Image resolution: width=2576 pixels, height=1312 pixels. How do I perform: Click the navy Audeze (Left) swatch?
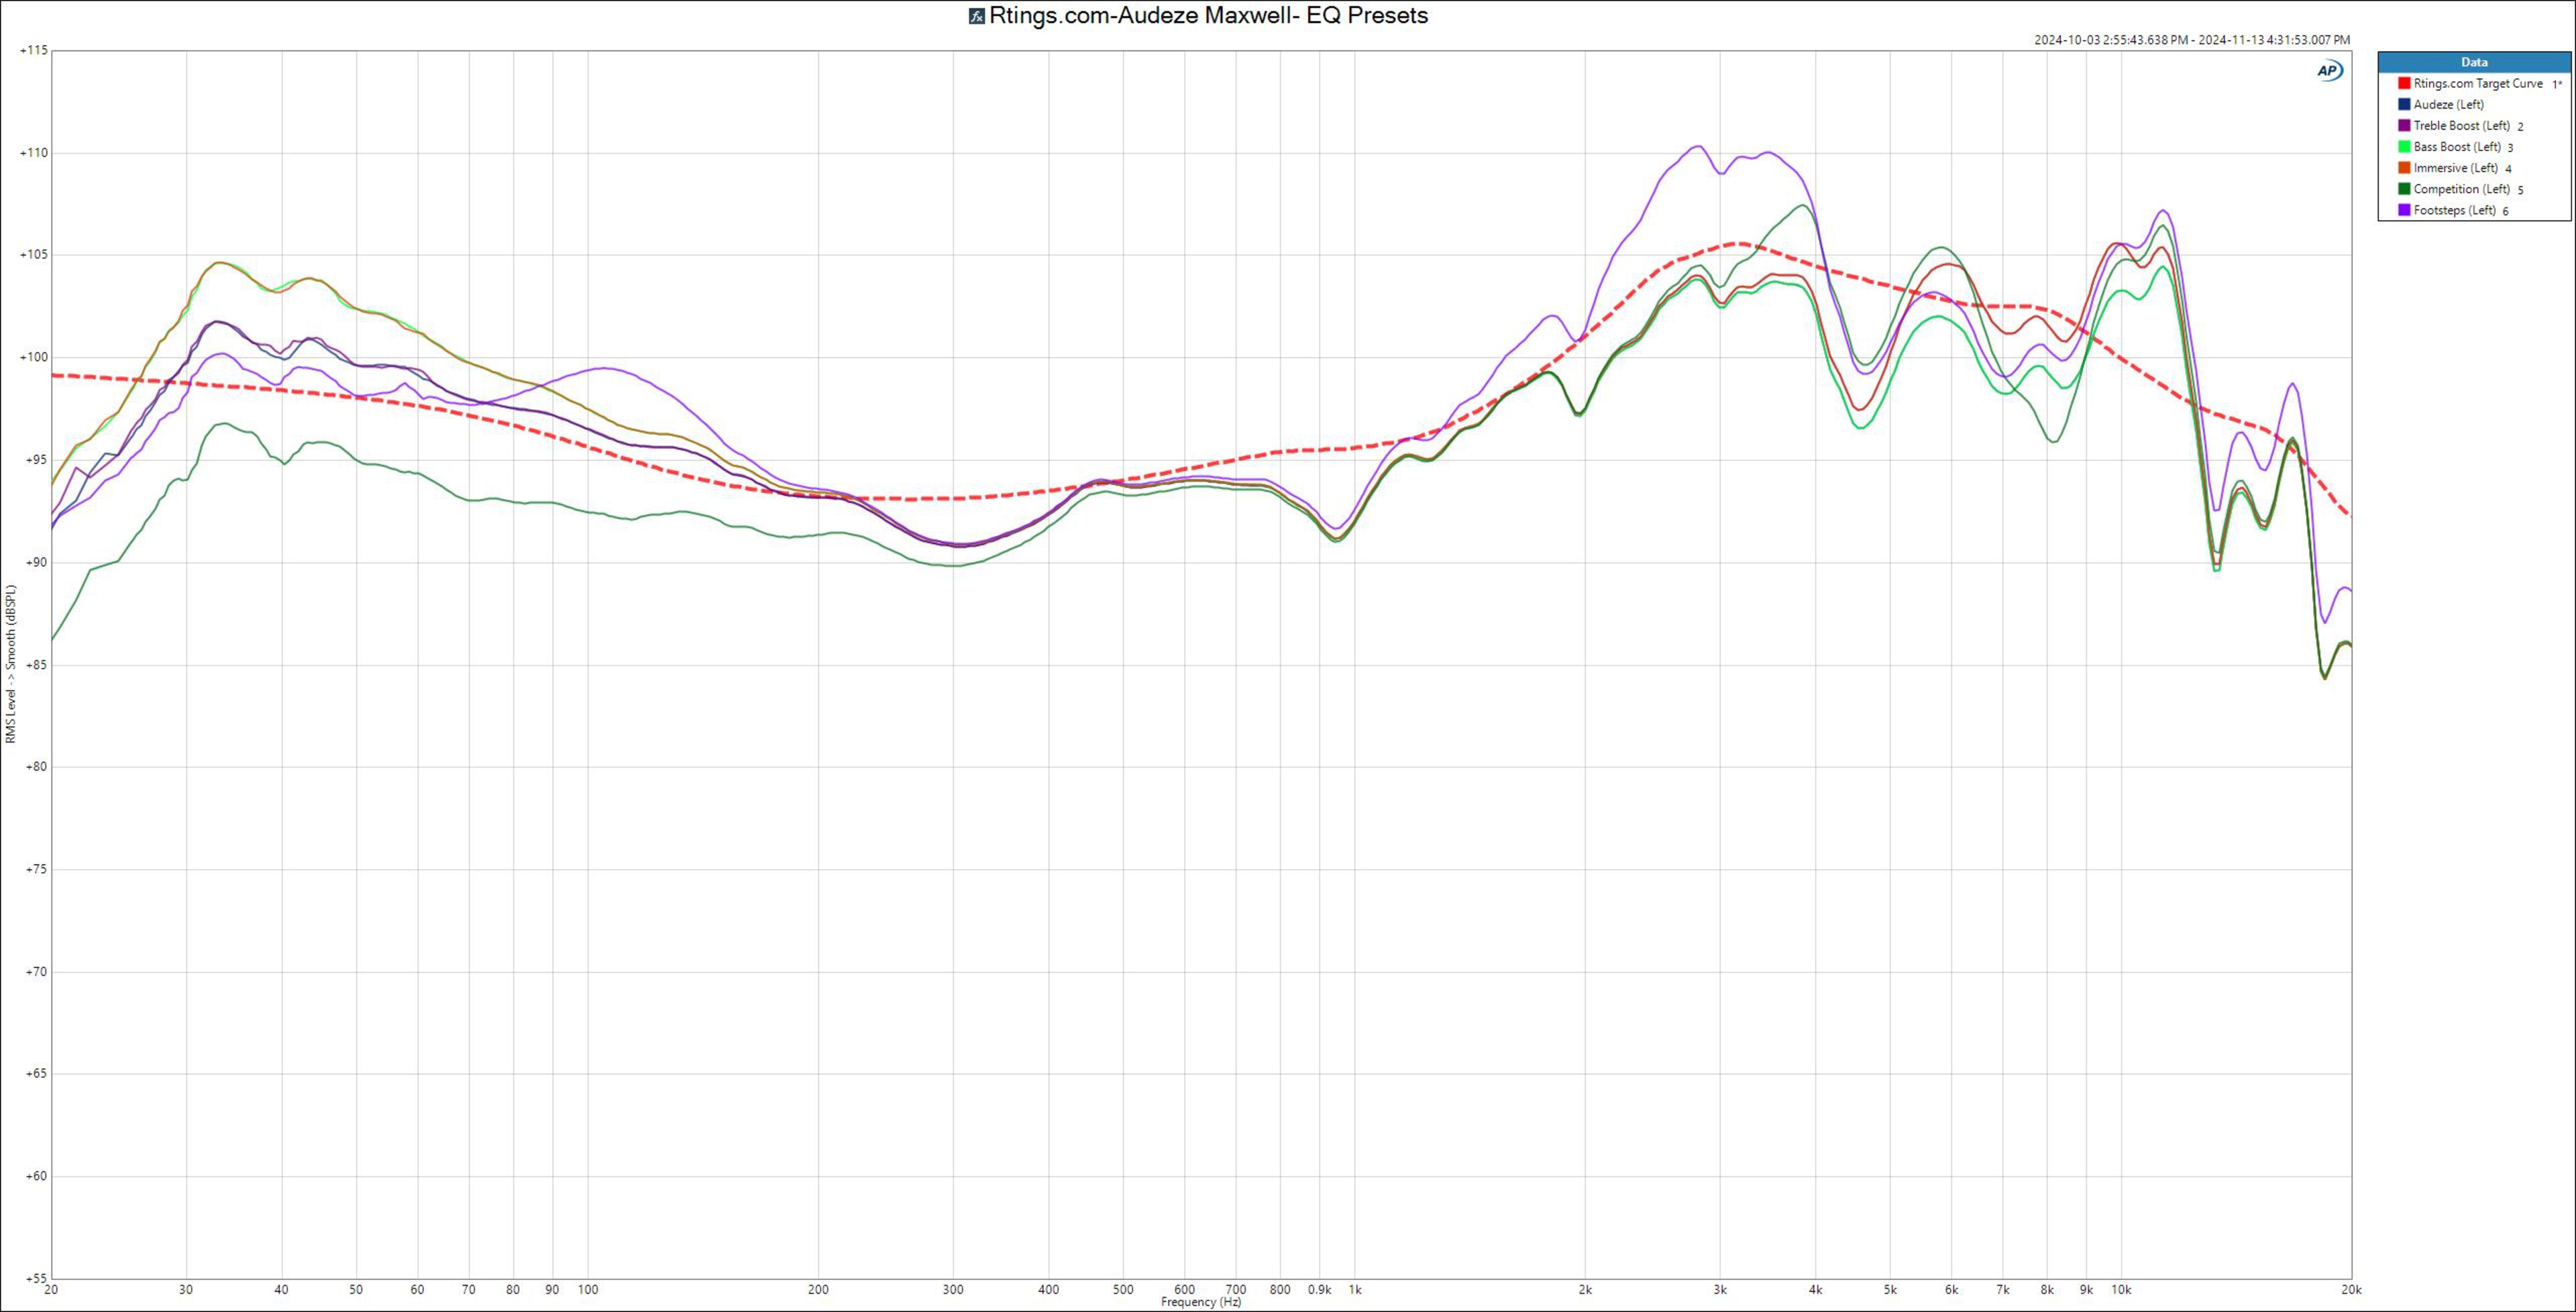[x=2404, y=105]
